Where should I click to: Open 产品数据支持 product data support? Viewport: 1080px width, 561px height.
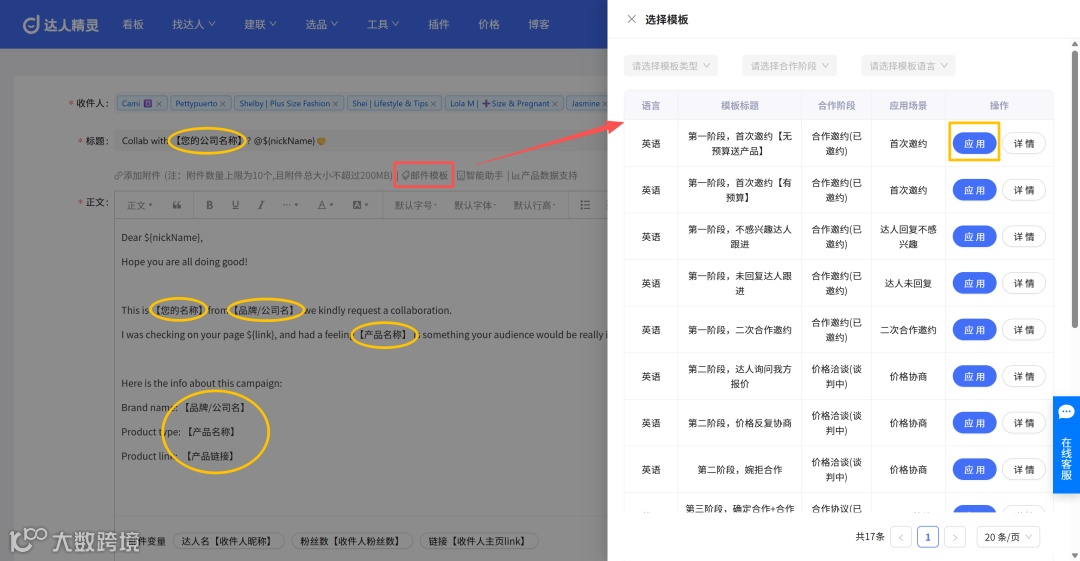(x=545, y=175)
